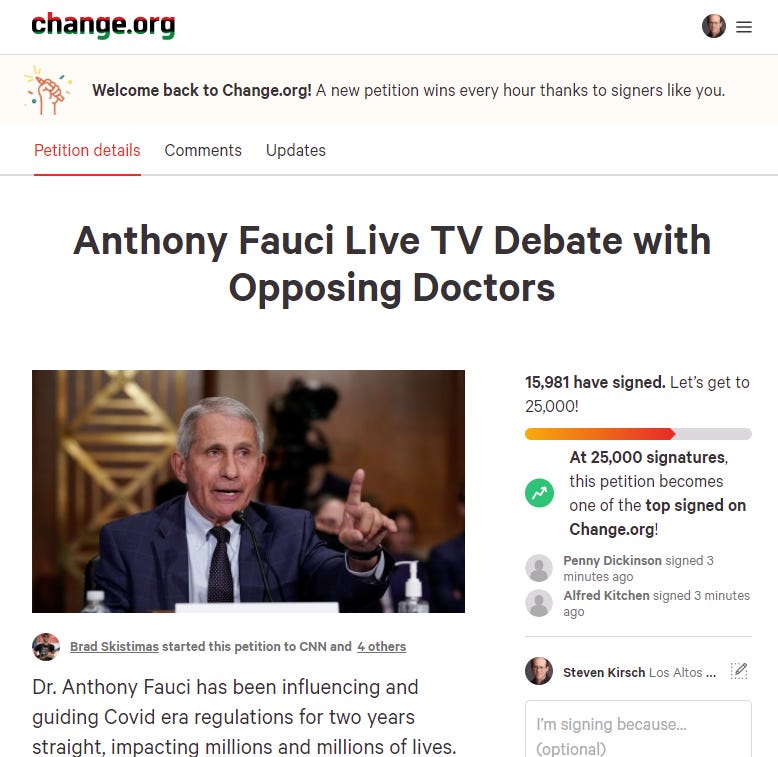Click Alfred Kitchen's signer avatar
The image size is (778, 757).
[x=539, y=603]
